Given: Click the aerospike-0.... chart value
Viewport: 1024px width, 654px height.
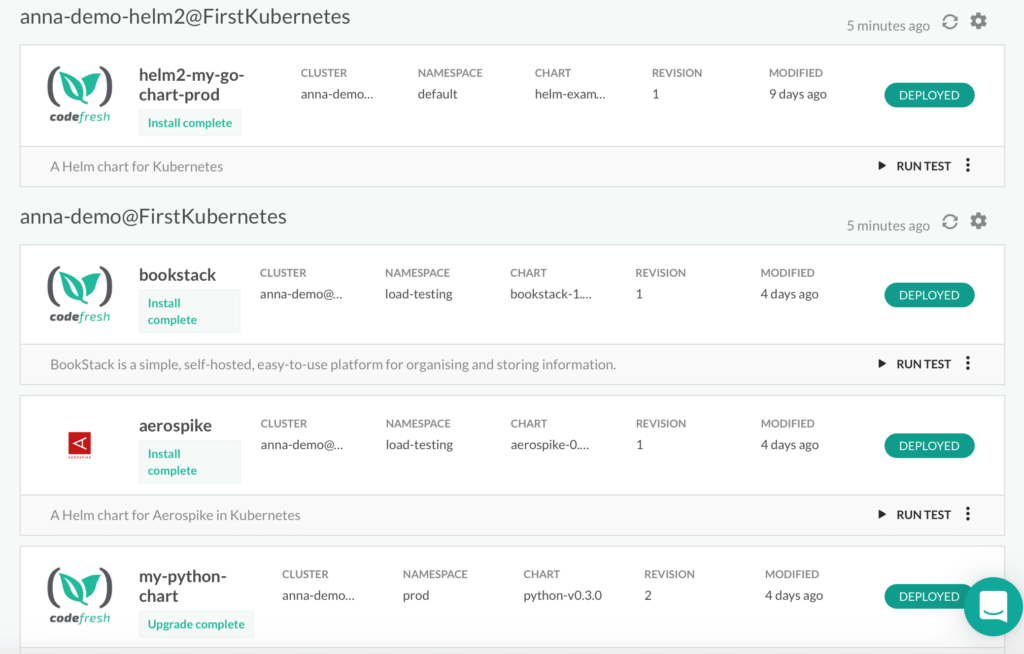Looking at the screenshot, I should tap(550, 445).
